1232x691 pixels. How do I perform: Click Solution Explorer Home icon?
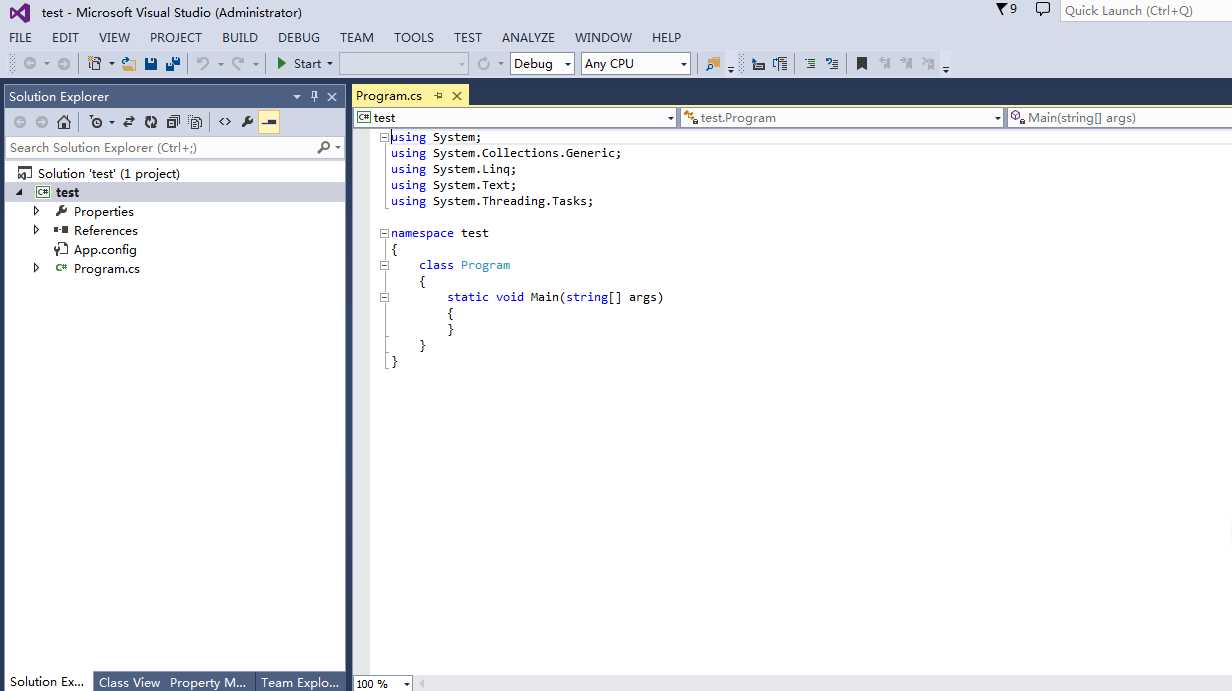(64, 122)
